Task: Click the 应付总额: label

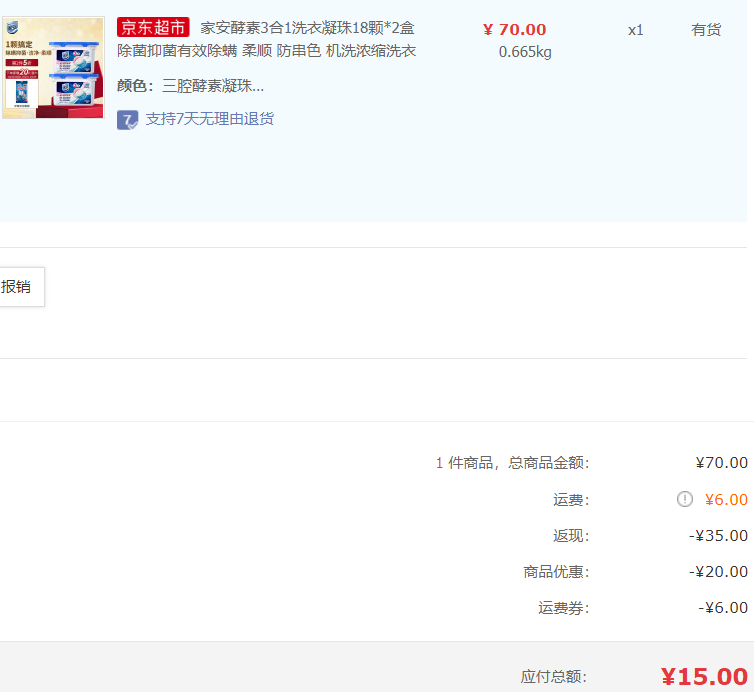Action: (x=553, y=677)
